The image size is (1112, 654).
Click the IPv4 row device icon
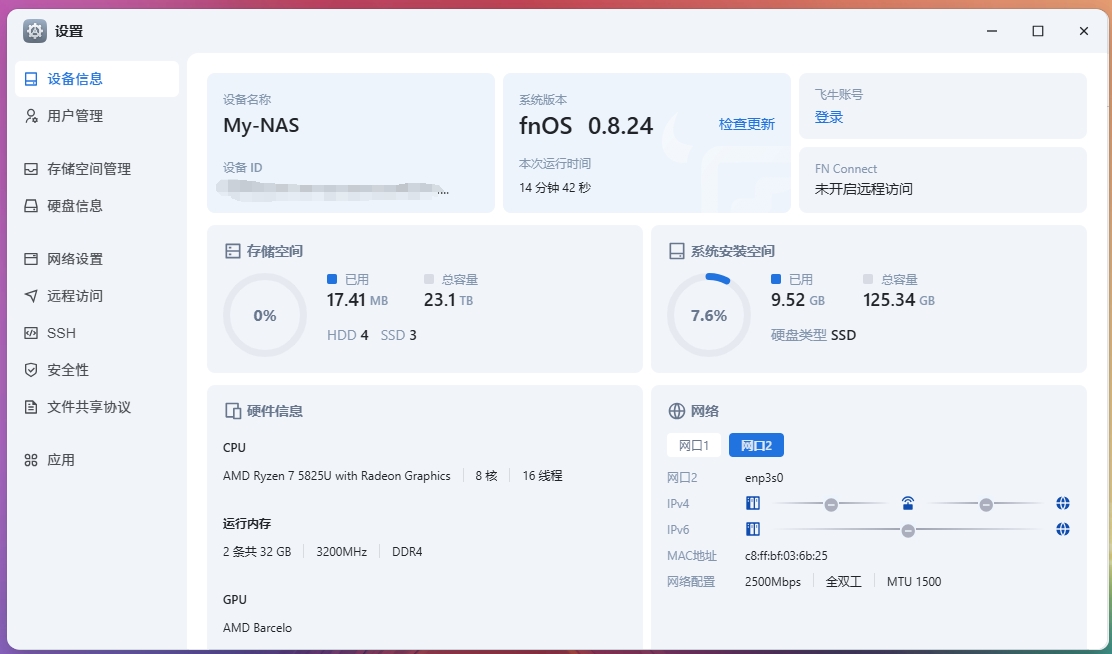[753, 504]
